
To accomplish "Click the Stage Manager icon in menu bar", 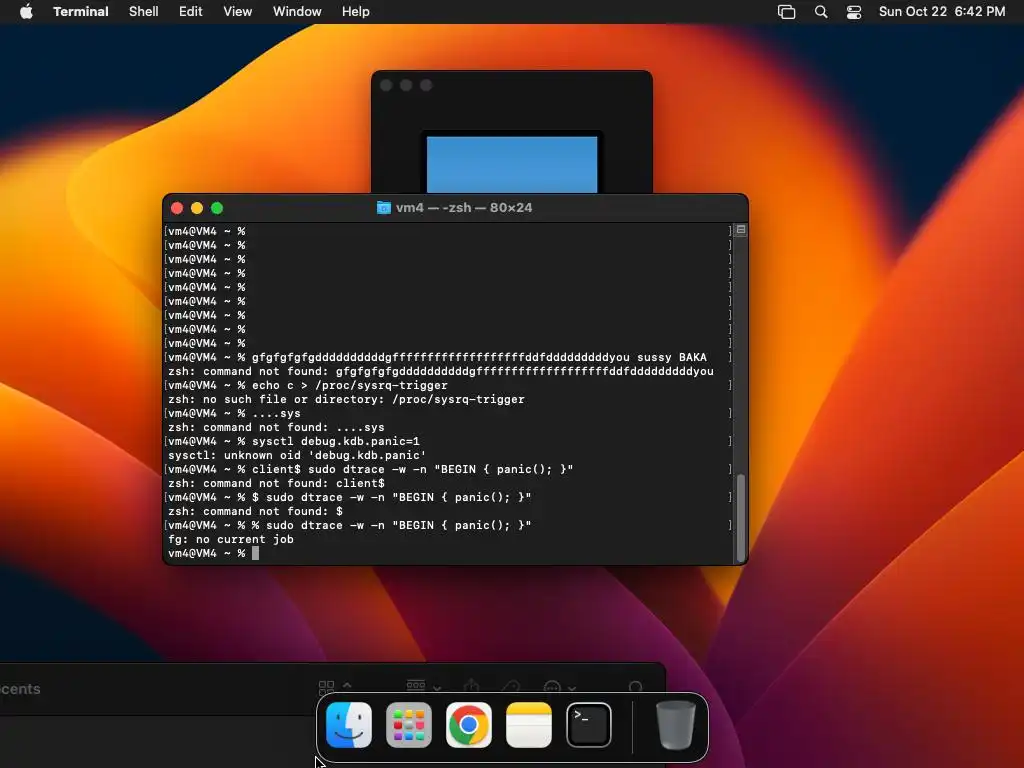I will click(786, 12).
